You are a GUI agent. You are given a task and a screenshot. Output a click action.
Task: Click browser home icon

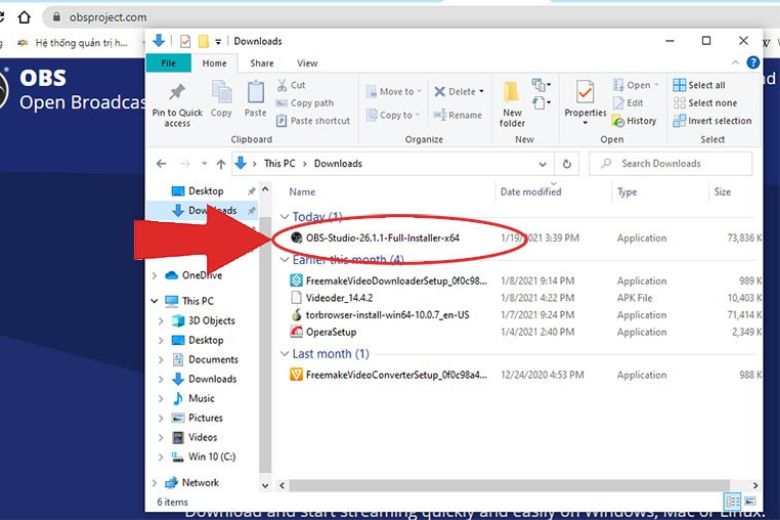click(x=24, y=17)
